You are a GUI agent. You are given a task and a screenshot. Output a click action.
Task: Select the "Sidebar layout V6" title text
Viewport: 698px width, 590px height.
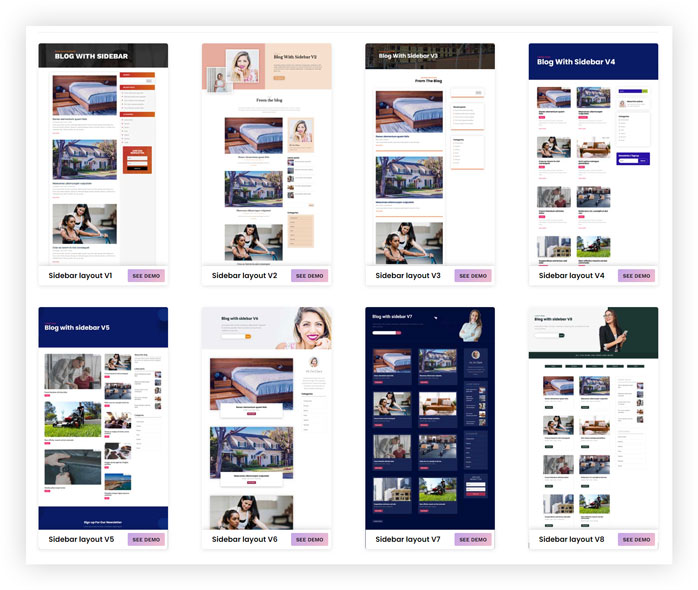245,540
